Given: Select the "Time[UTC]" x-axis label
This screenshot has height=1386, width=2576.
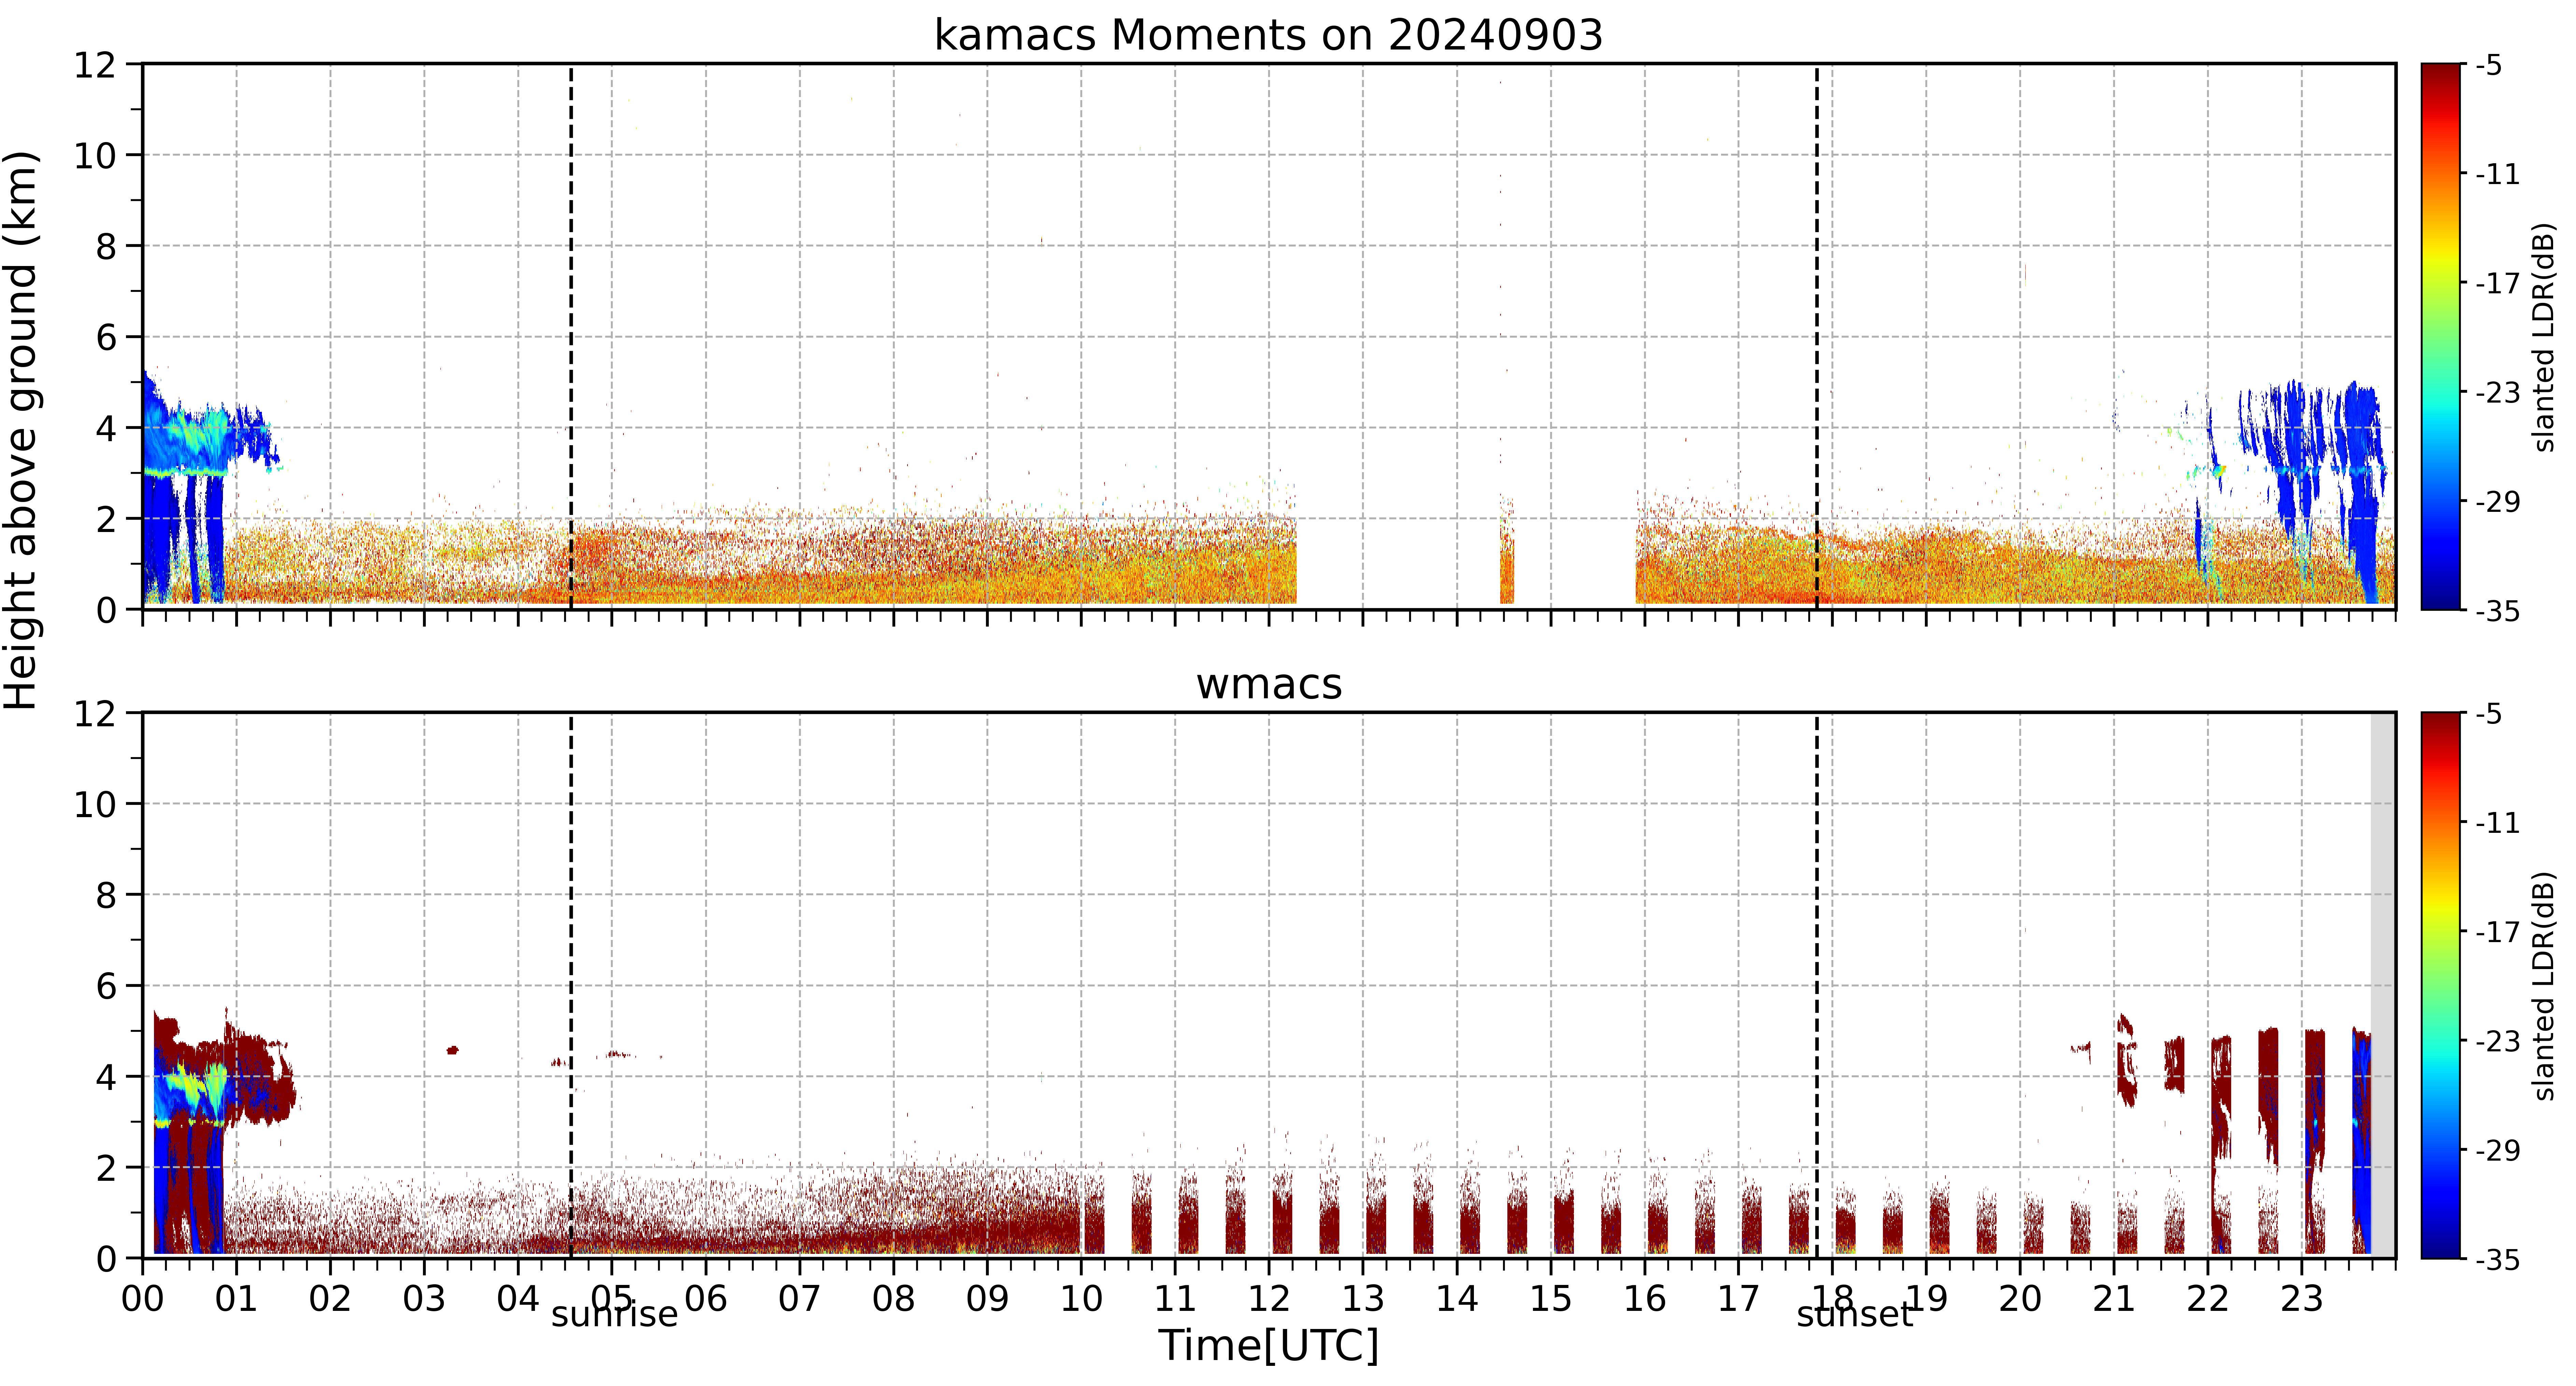Looking at the screenshot, I should click(x=1269, y=1346).
